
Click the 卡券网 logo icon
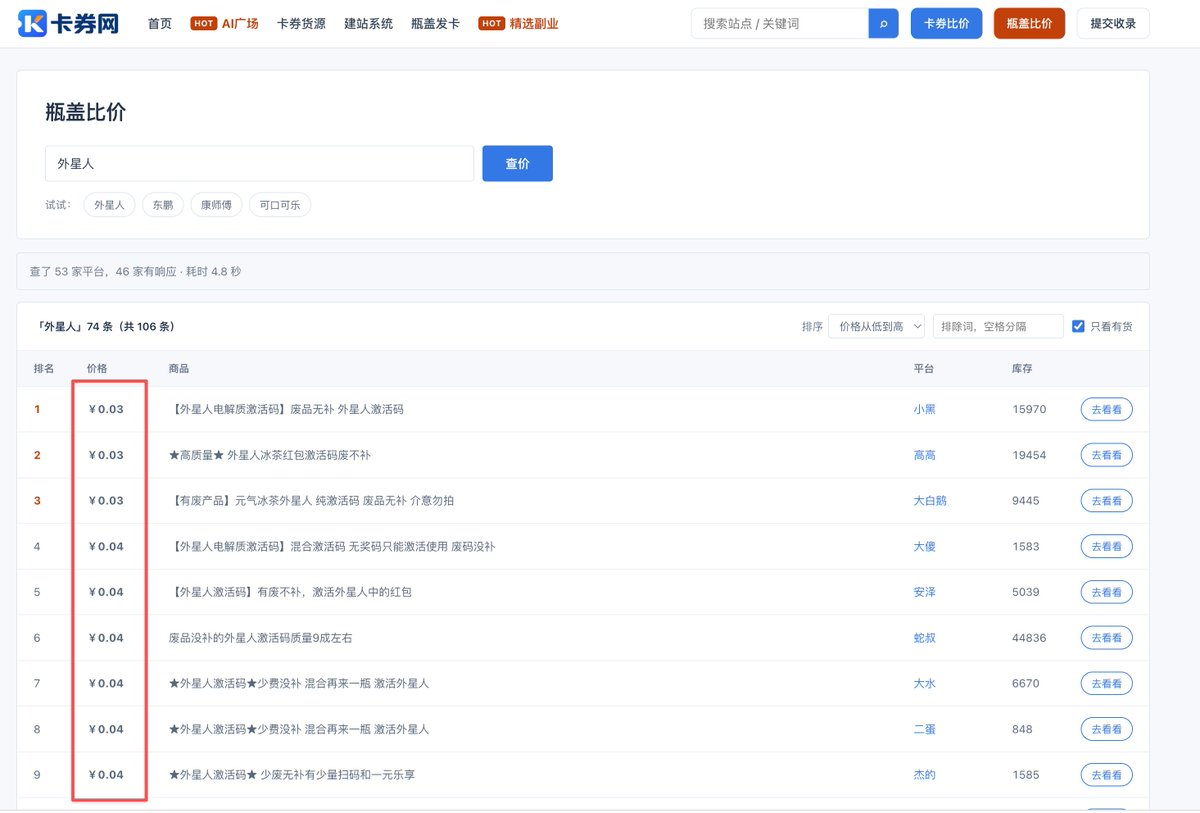[32, 23]
